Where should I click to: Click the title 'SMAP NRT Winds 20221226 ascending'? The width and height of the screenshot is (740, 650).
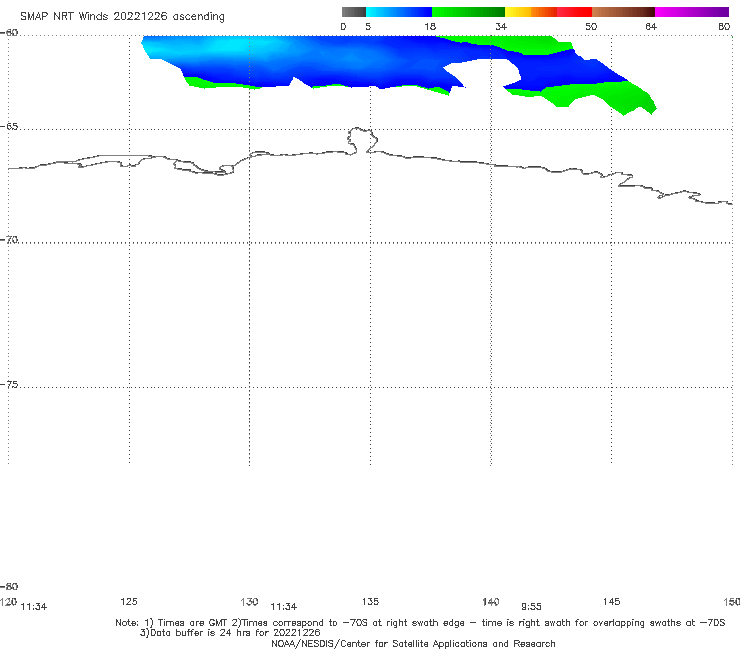click(122, 16)
